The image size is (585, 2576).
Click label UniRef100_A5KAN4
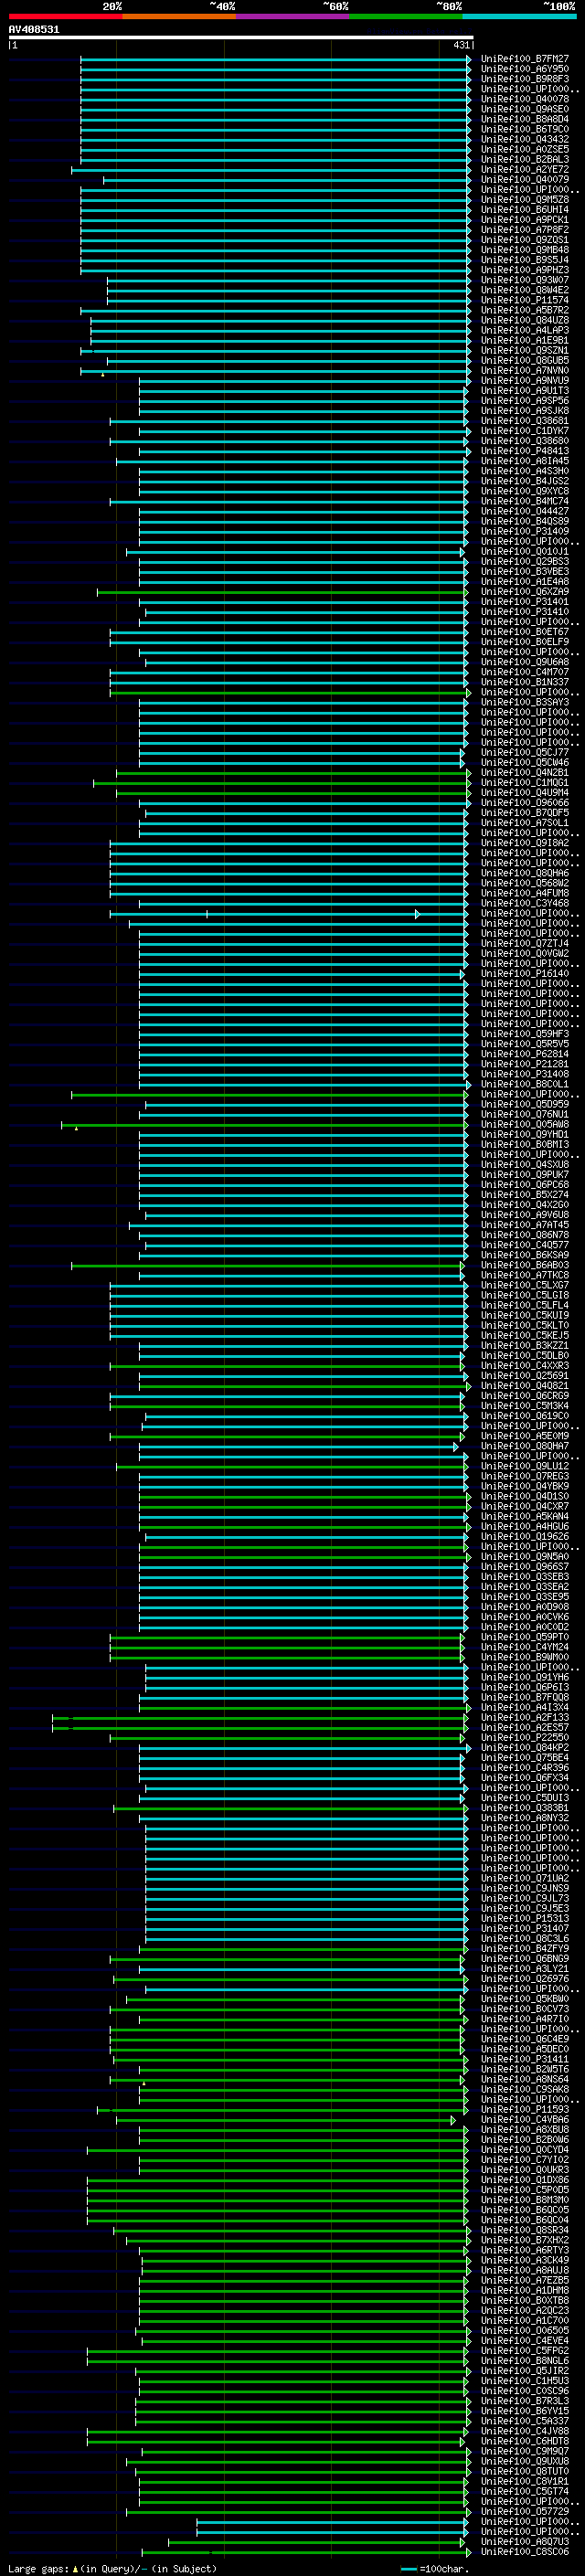[525, 1517]
